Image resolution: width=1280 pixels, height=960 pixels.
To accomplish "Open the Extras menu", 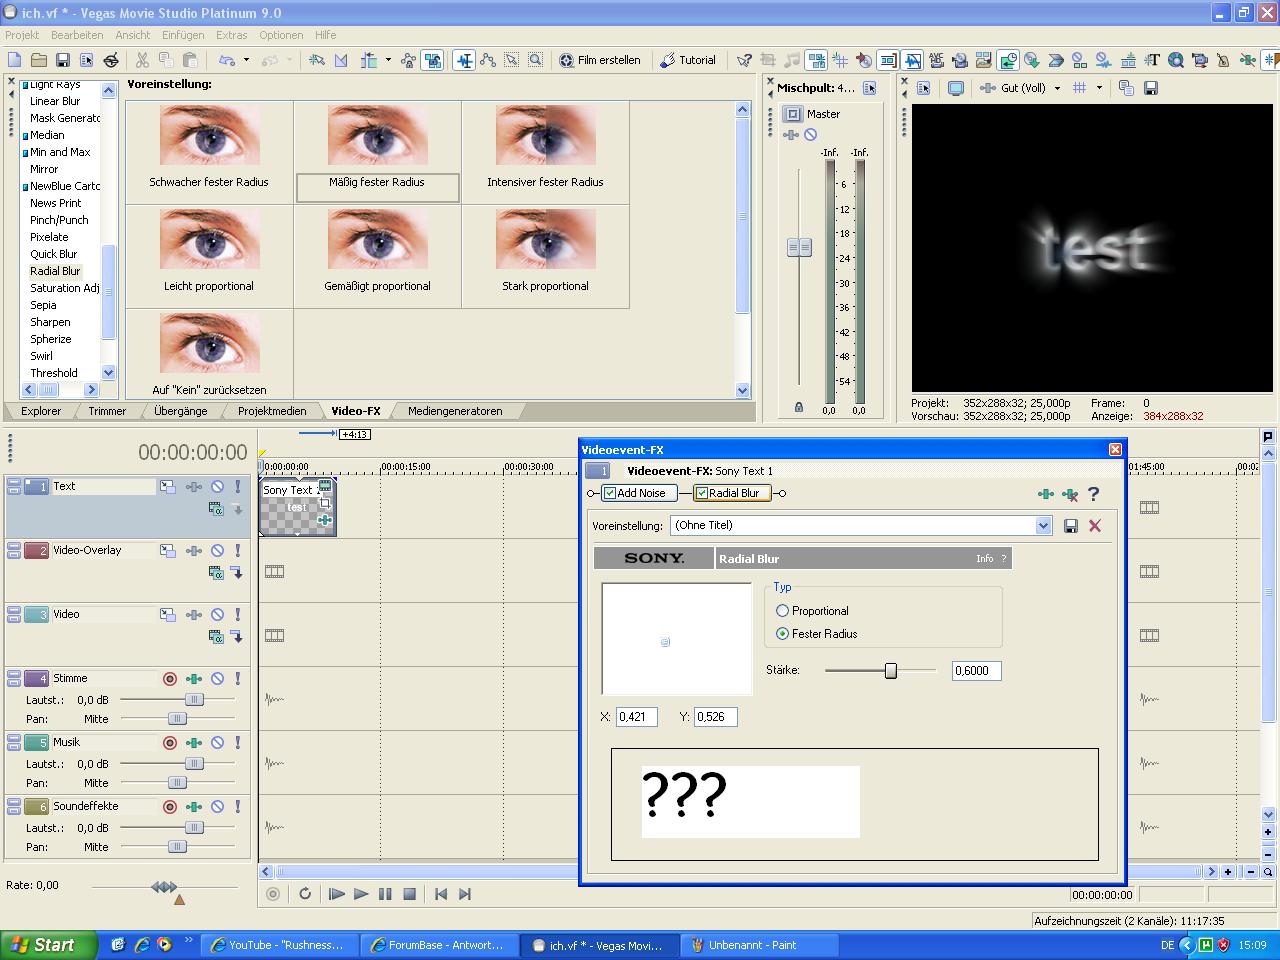I will (231, 35).
